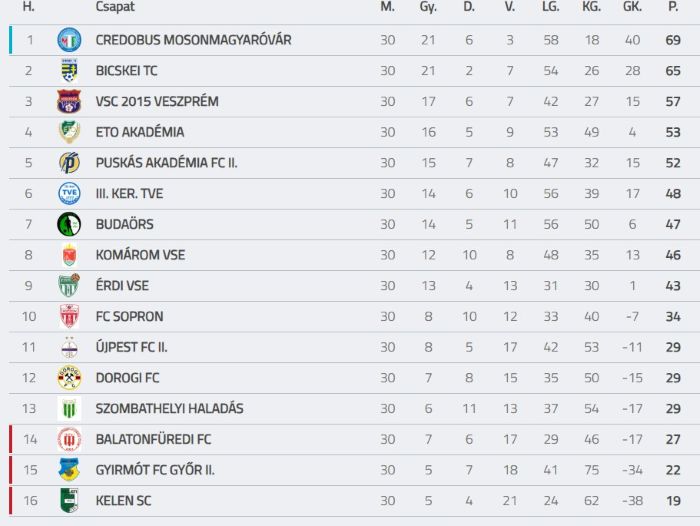Sort by the GK. goal difference header
This screenshot has width=700, height=526.
[x=632, y=7]
